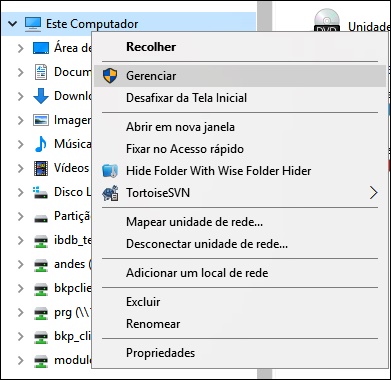The height and width of the screenshot is (380, 391).
Task: Click the Gerenciar shield icon
Action: [x=110, y=76]
